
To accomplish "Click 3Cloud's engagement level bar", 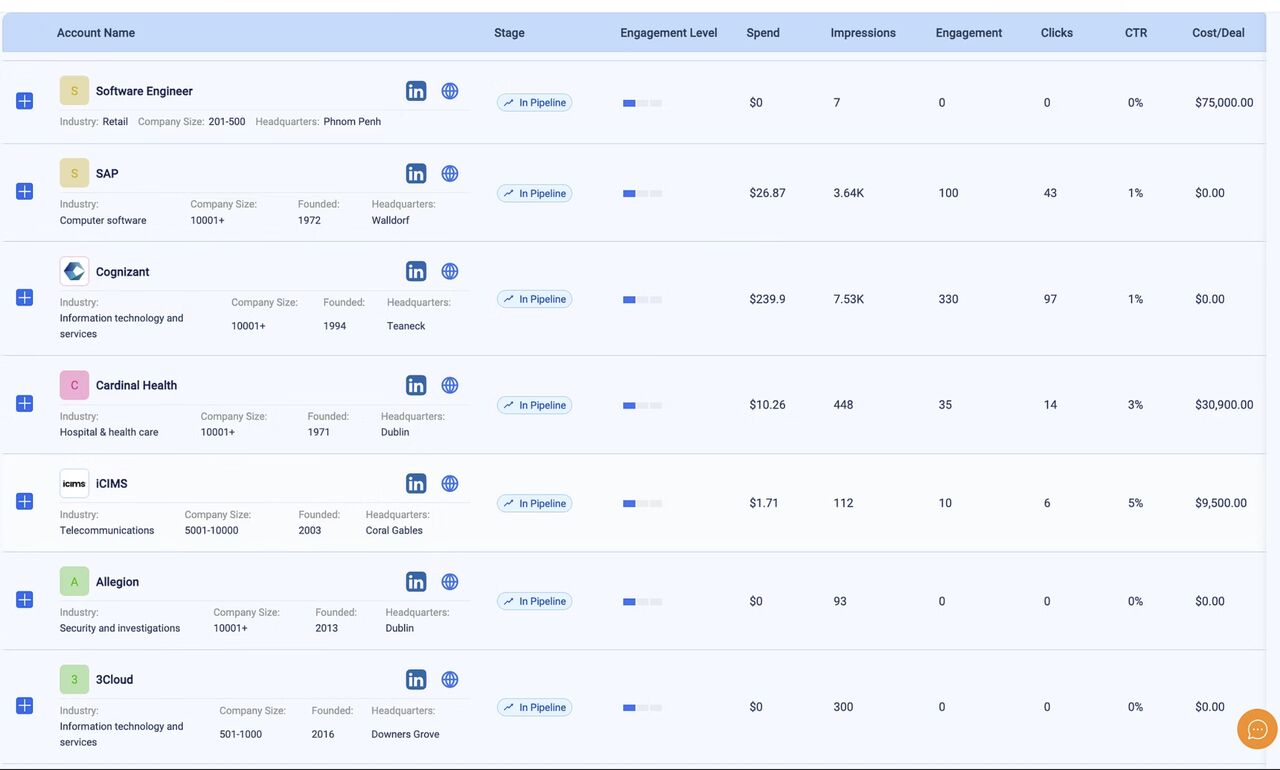I will [x=642, y=707].
